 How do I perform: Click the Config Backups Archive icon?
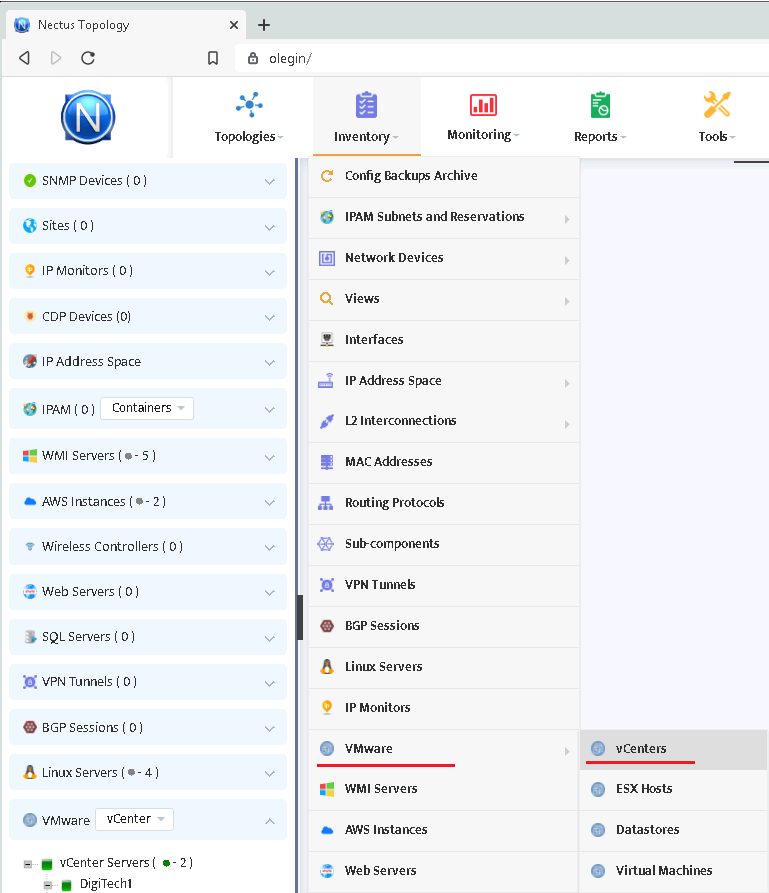[327, 176]
